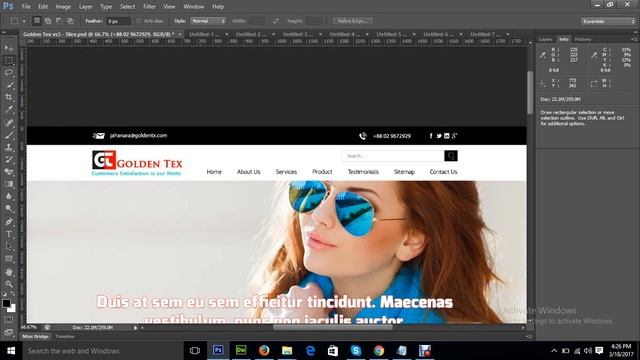Image resolution: width=640 pixels, height=360 pixels.
Task: Open Skype from the taskbar
Action: tap(356, 350)
